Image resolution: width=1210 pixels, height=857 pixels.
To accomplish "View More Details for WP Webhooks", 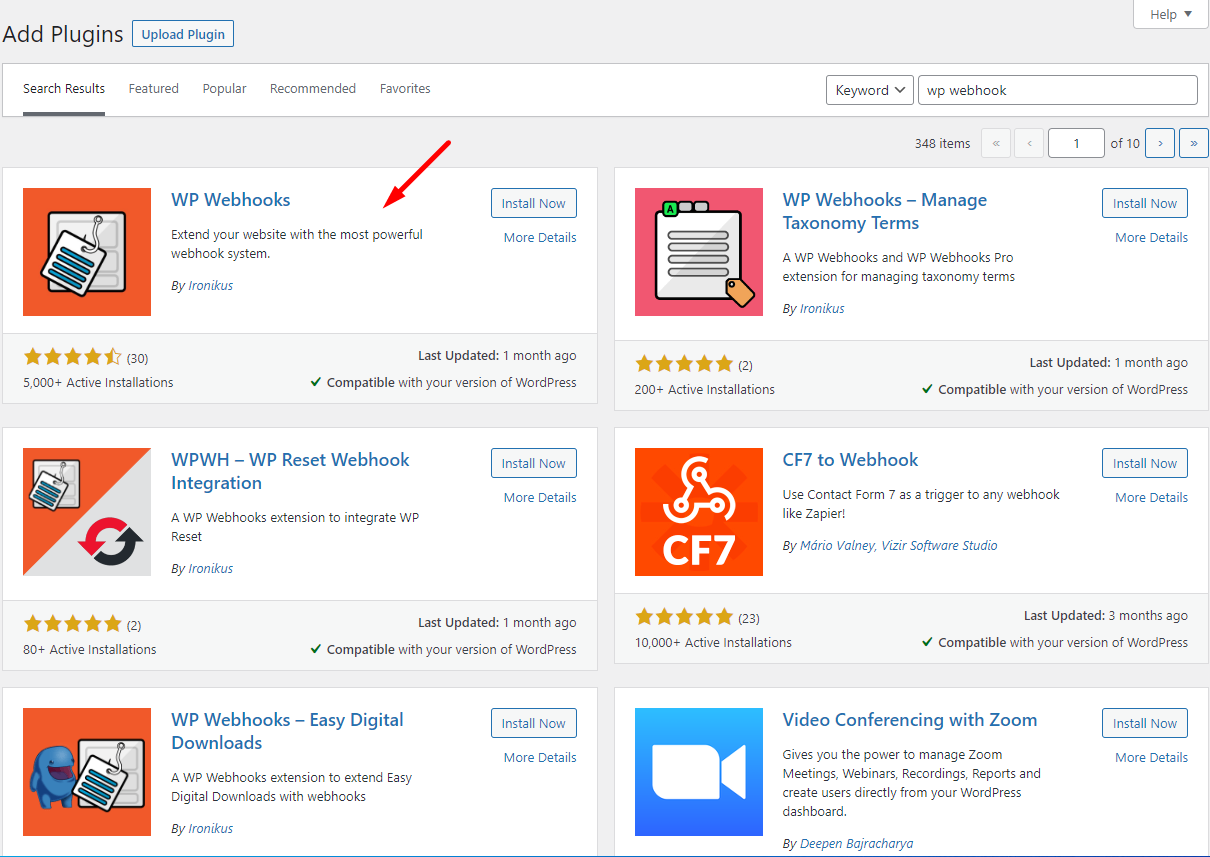I will [x=540, y=238].
